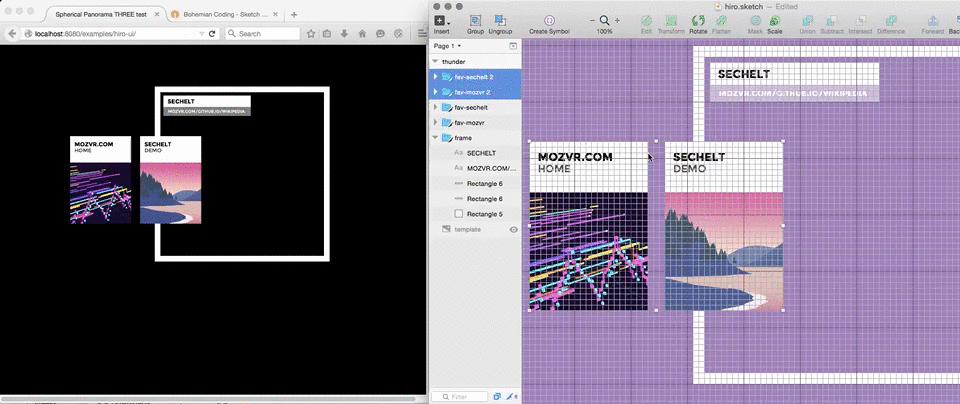960x404 pixels.
Task: Click the Insert tool in Sketch toolbar
Action: click(x=441, y=21)
